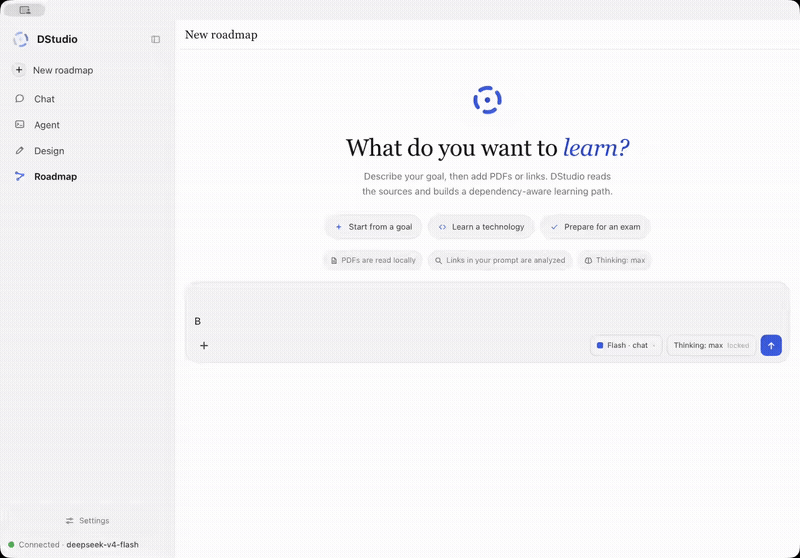Click the Agent terminal icon
Viewport: 800px width, 558px height.
[19, 124]
